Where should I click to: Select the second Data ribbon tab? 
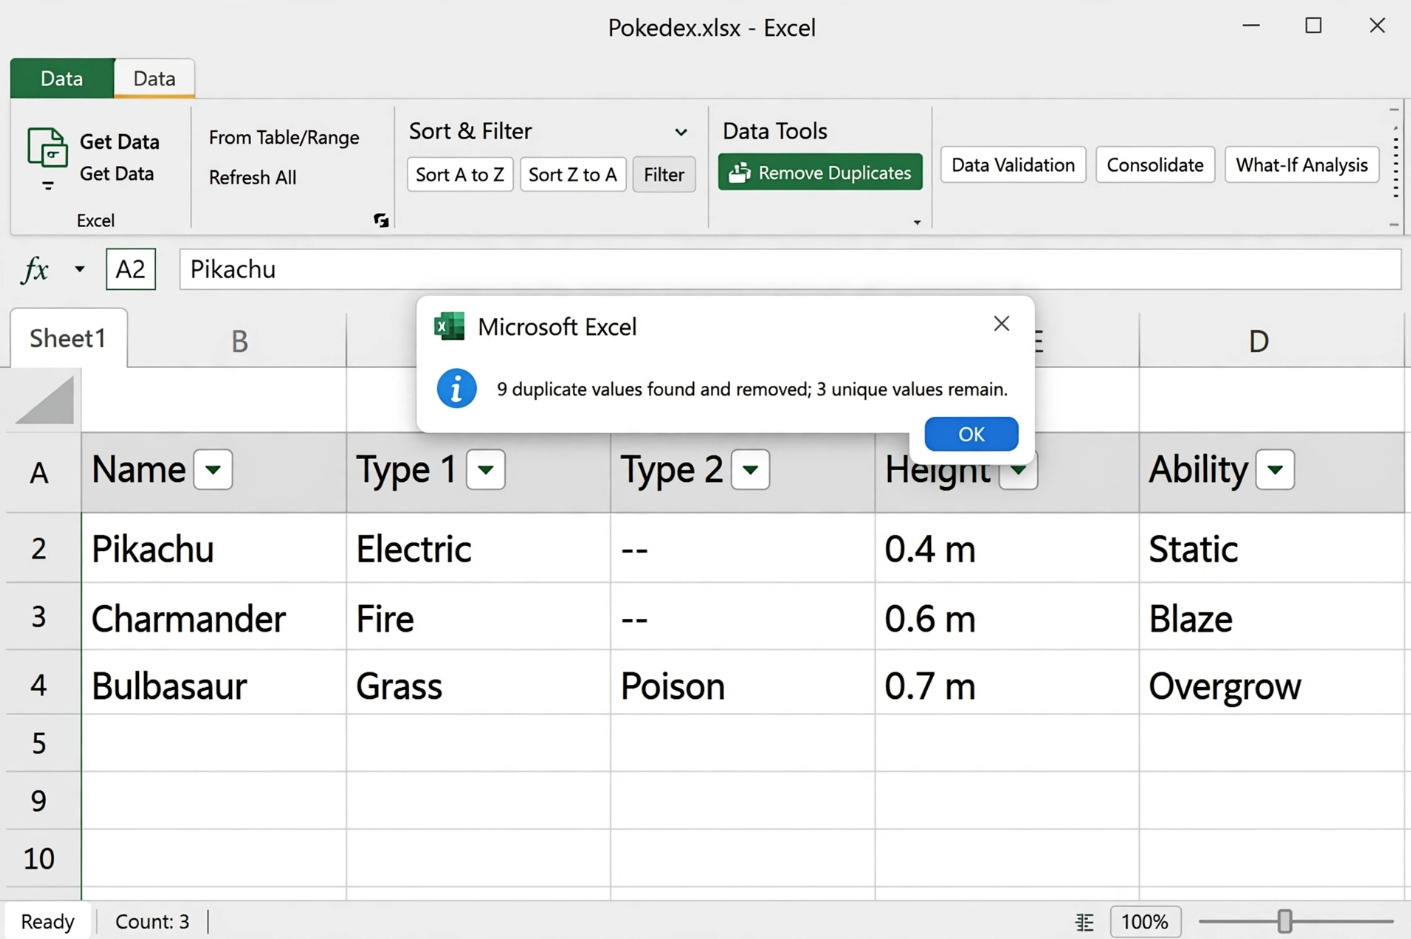coord(154,78)
